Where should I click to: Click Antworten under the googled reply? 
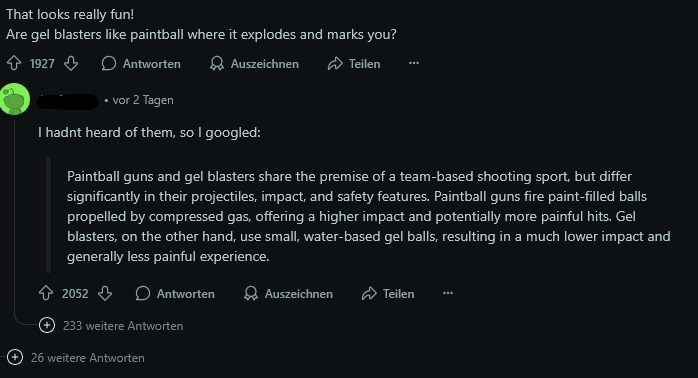(x=186, y=294)
